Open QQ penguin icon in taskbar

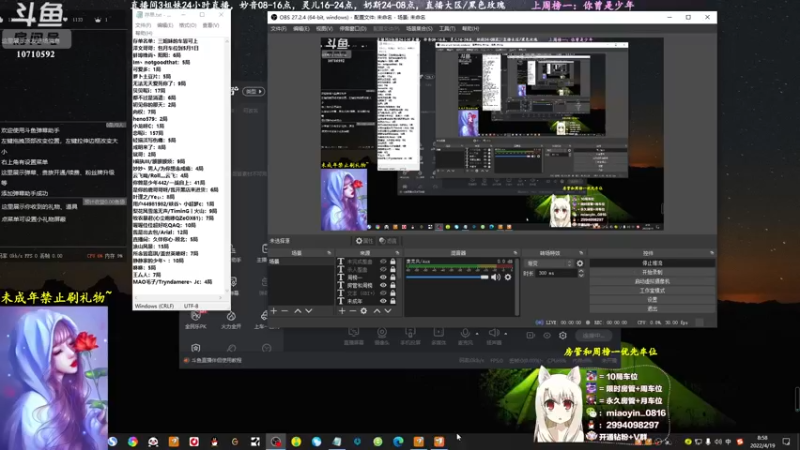coord(214,441)
